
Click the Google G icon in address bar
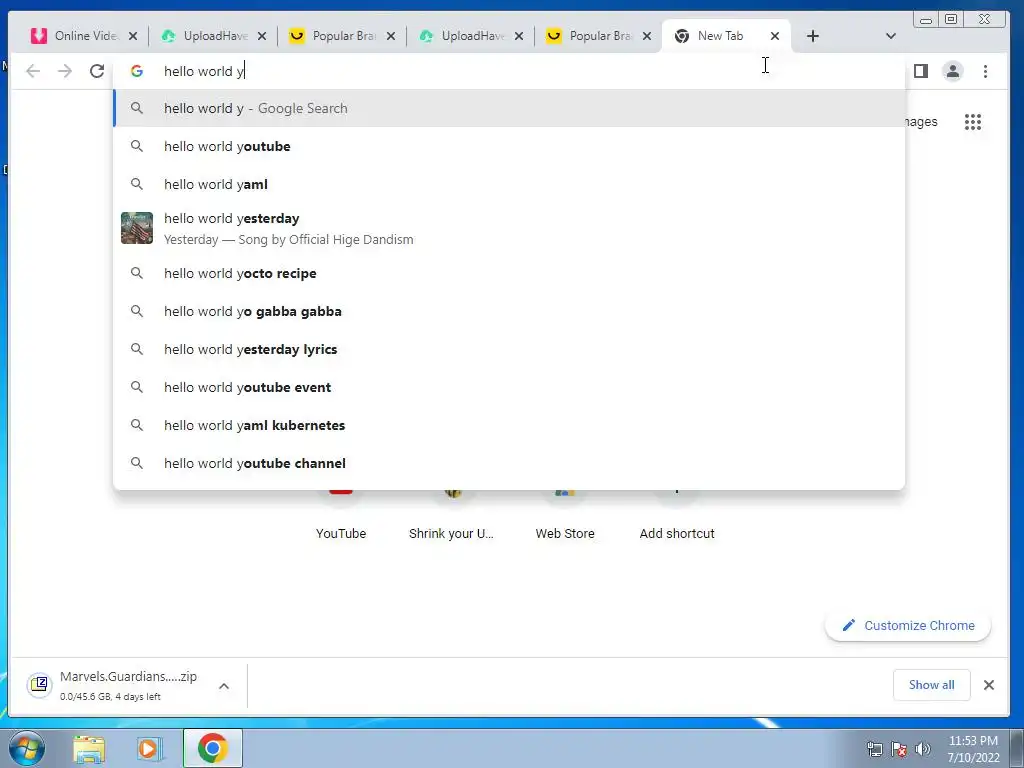pyautogui.click(x=136, y=71)
